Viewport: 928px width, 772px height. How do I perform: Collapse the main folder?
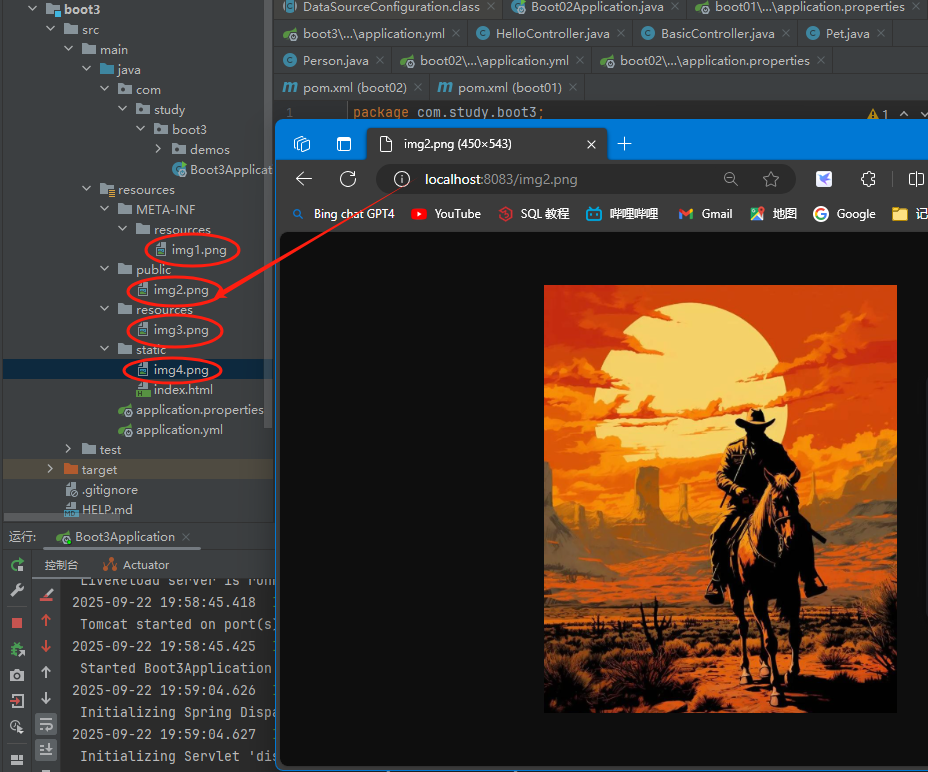coord(69,49)
